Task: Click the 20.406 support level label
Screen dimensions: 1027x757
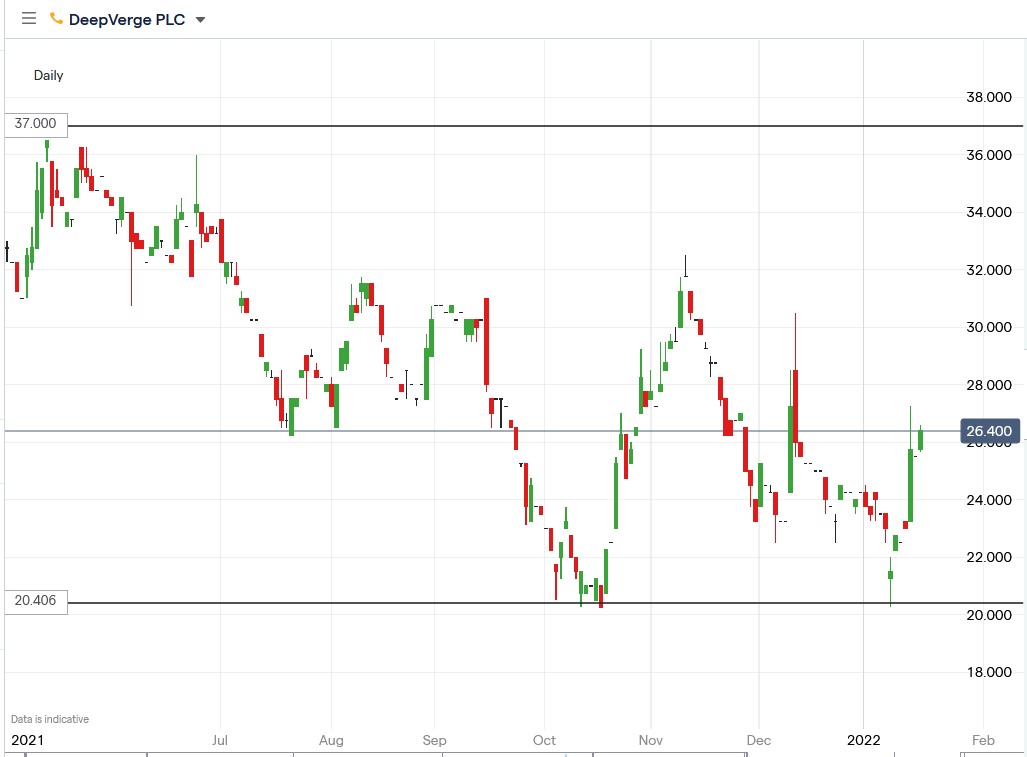Action: pos(35,601)
